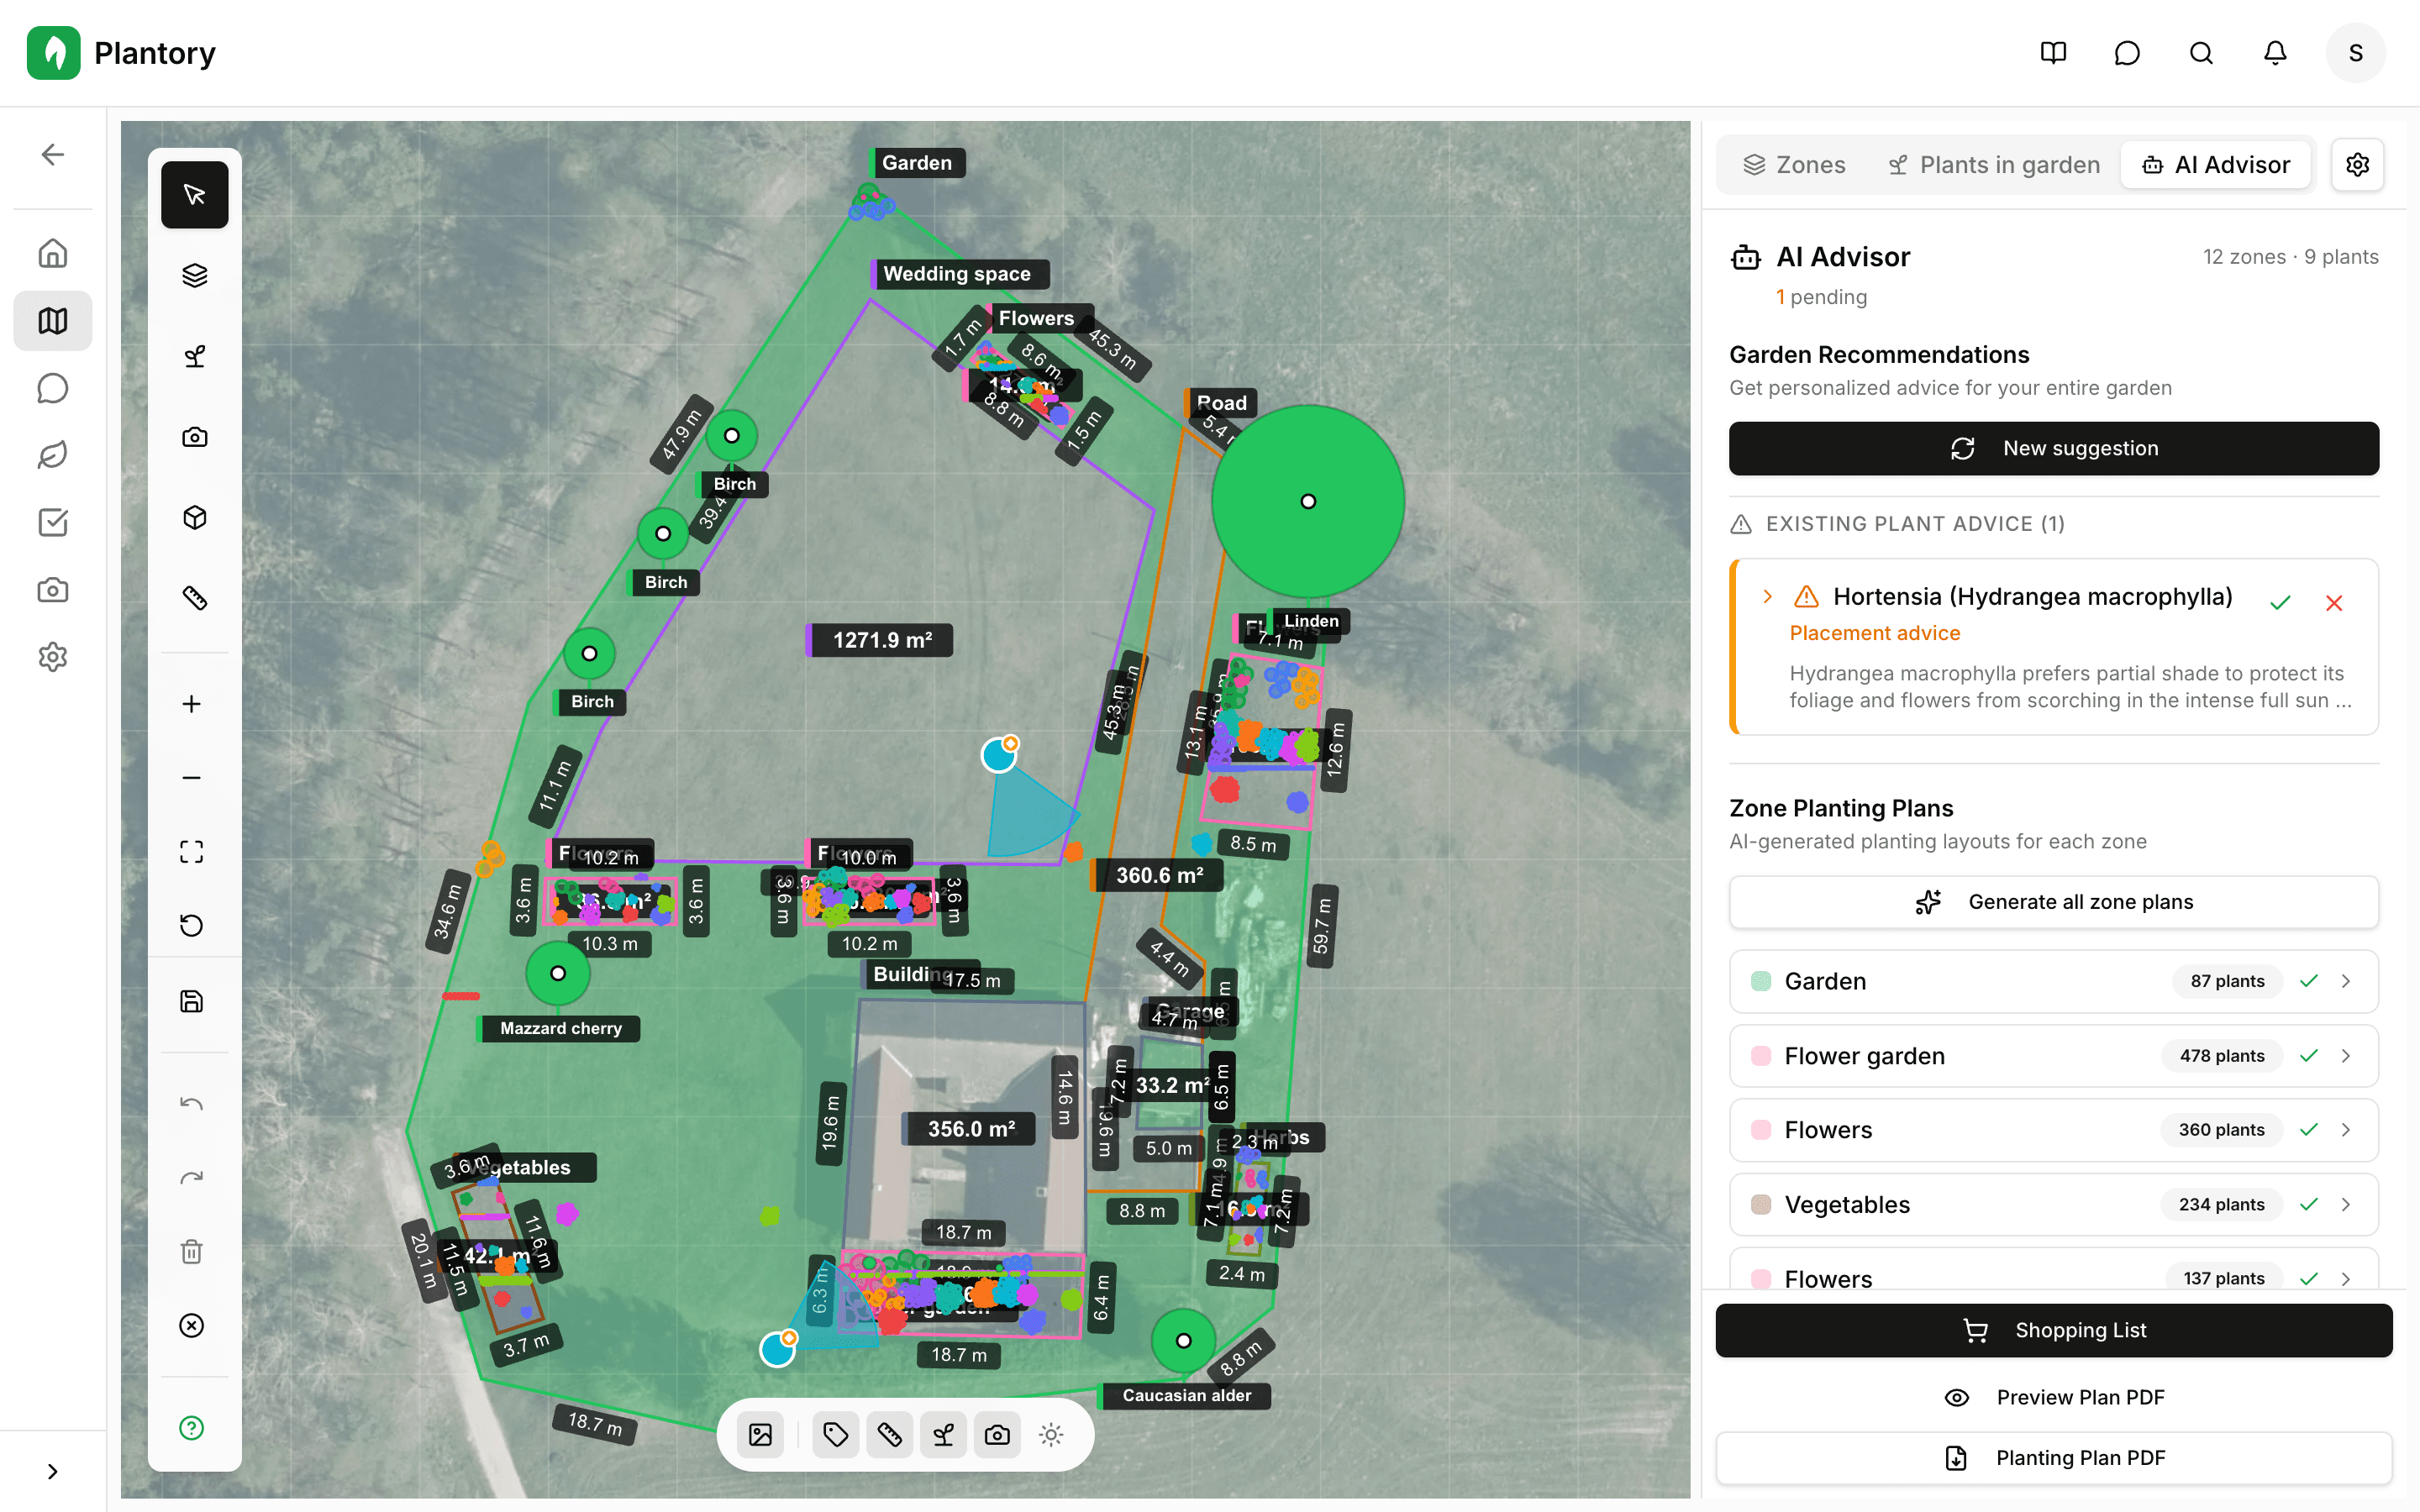Switch to the Zones tab
The image size is (2420, 1512).
tap(1793, 164)
